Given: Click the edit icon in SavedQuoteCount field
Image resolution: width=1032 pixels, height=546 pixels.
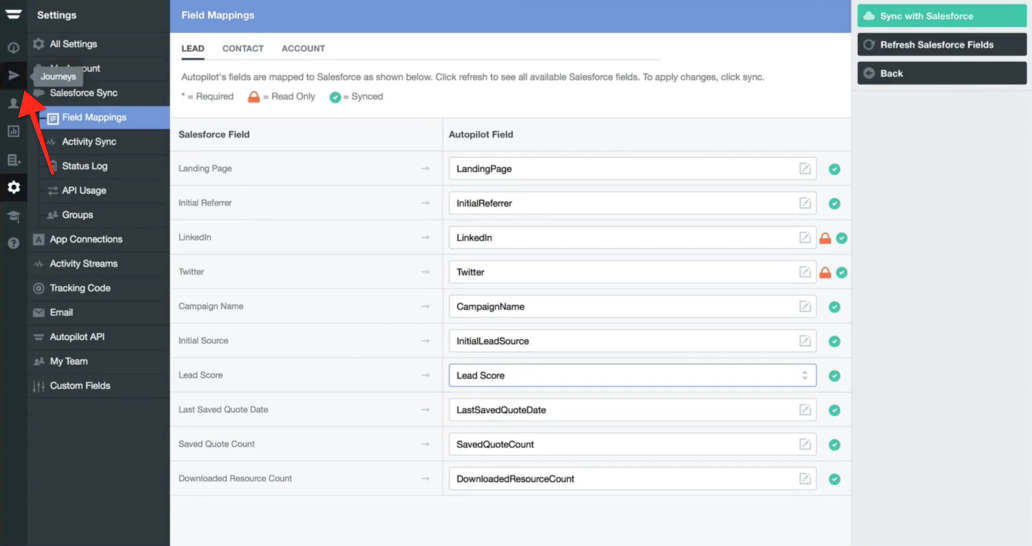Looking at the screenshot, I should click(x=805, y=444).
